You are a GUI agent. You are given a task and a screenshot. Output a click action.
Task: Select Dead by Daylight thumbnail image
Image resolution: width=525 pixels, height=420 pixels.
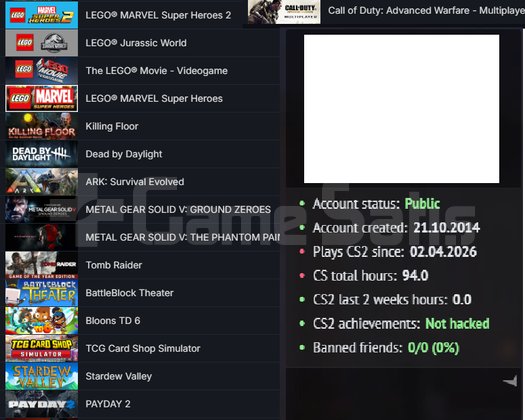42,154
